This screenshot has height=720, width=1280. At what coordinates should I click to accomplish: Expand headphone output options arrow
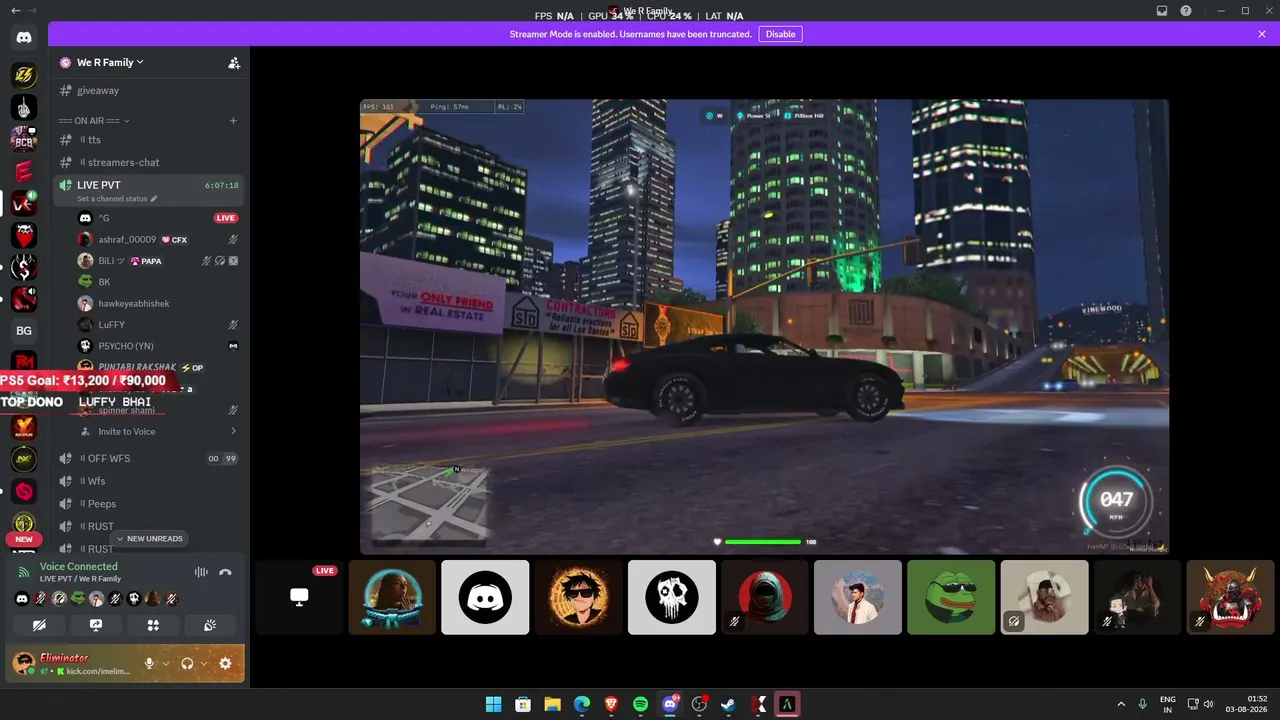[203, 663]
